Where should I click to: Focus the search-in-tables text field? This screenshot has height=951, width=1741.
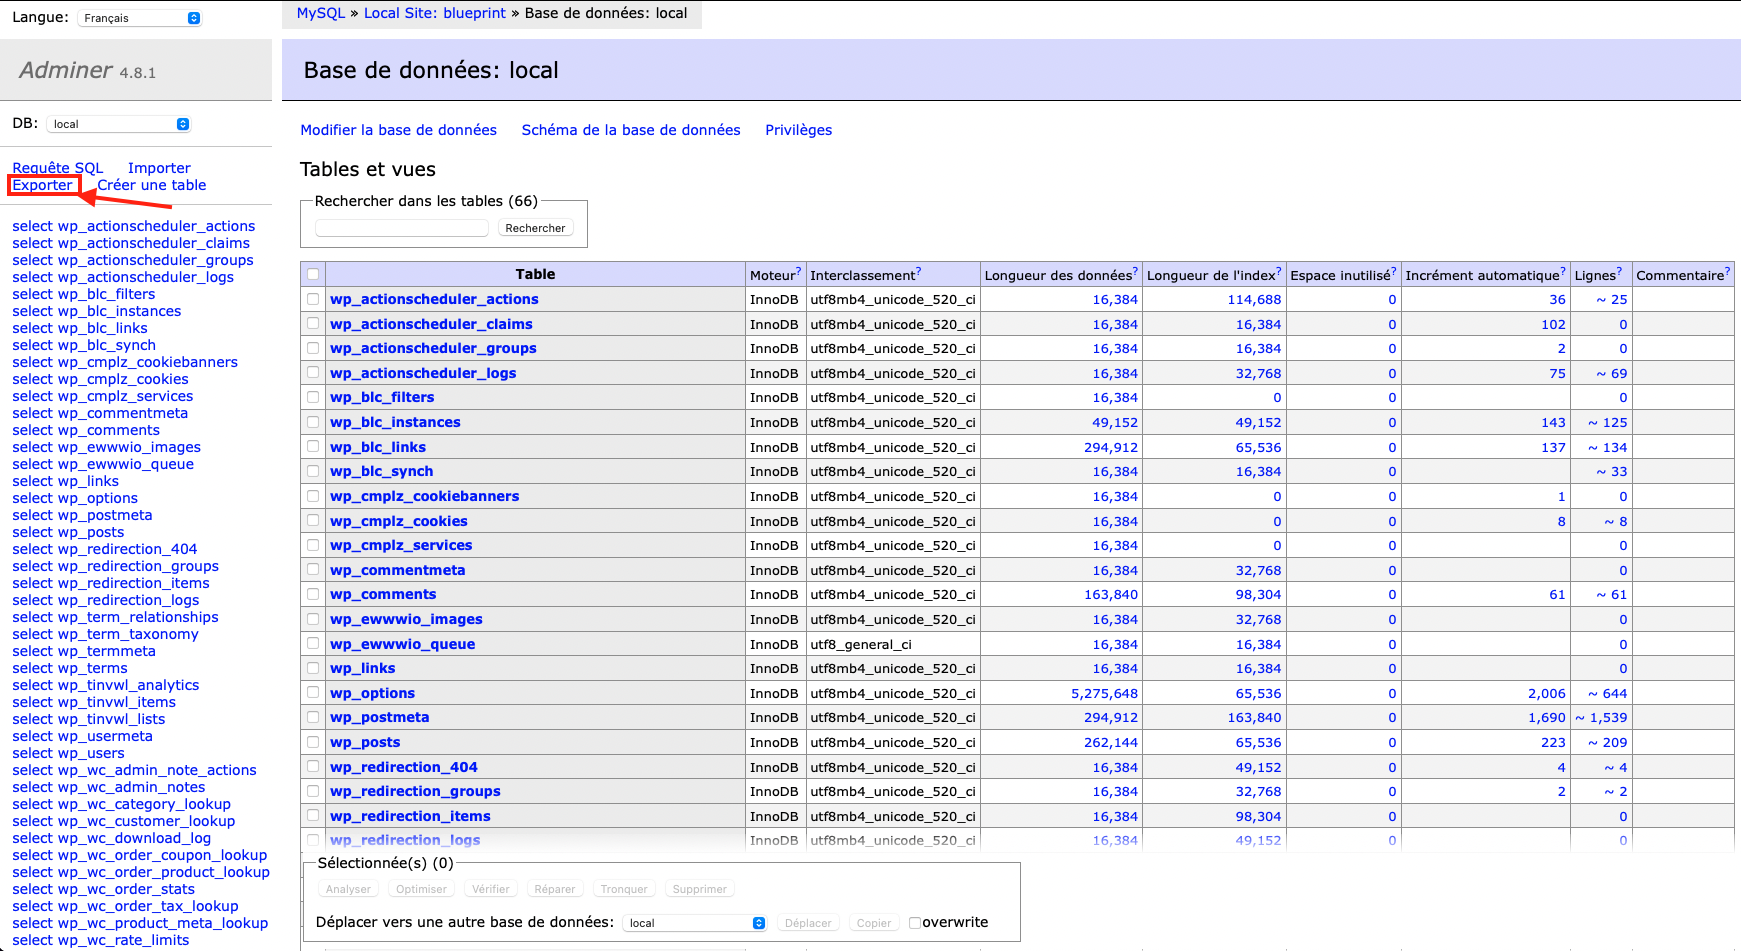[x=402, y=228]
